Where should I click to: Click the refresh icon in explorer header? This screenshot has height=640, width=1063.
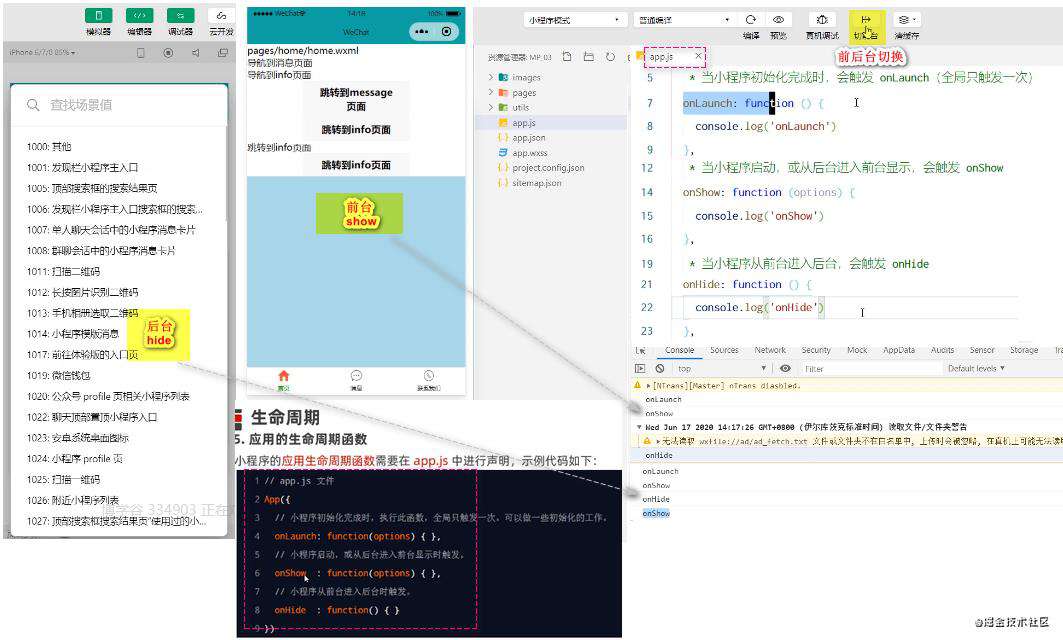coord(610,57)
